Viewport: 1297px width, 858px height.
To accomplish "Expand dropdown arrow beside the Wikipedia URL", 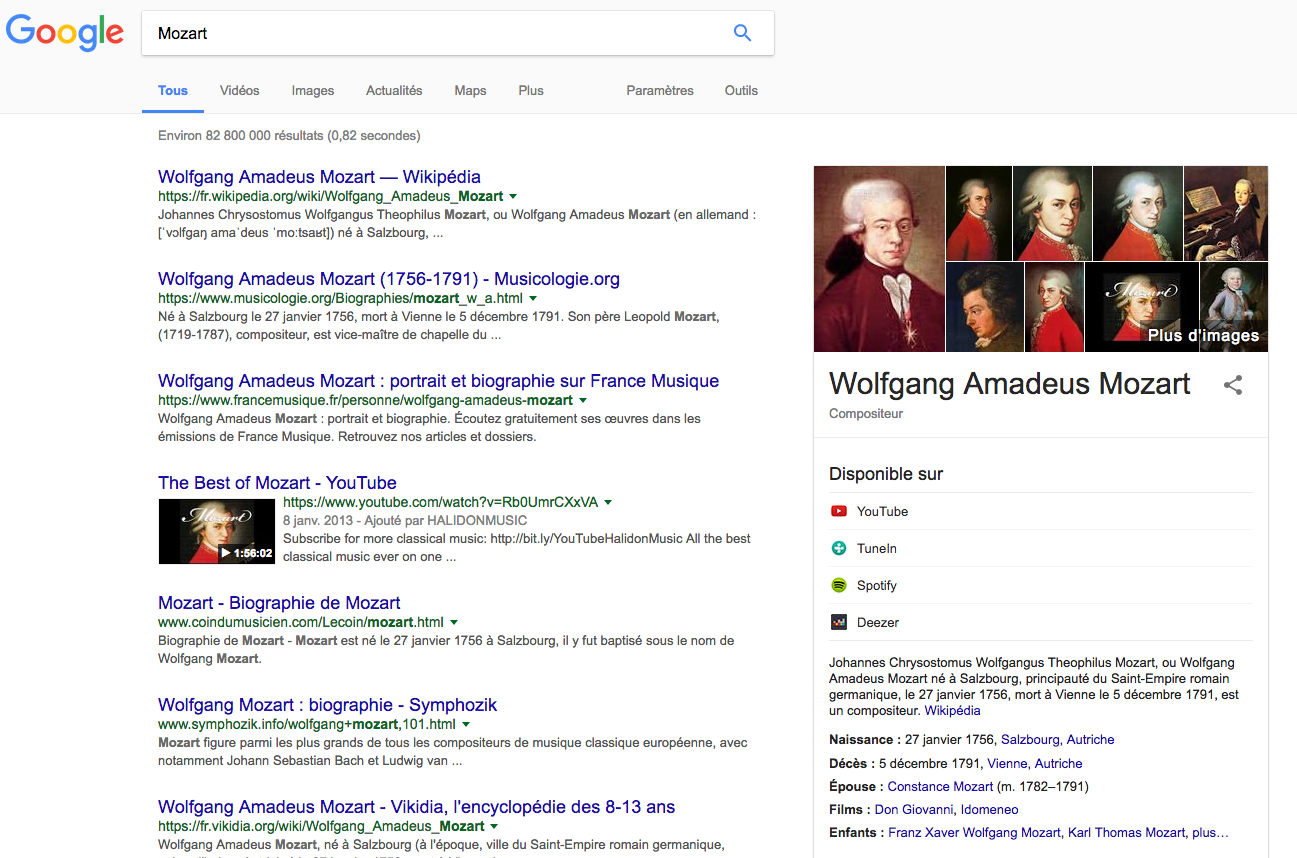I will [513, 197].
